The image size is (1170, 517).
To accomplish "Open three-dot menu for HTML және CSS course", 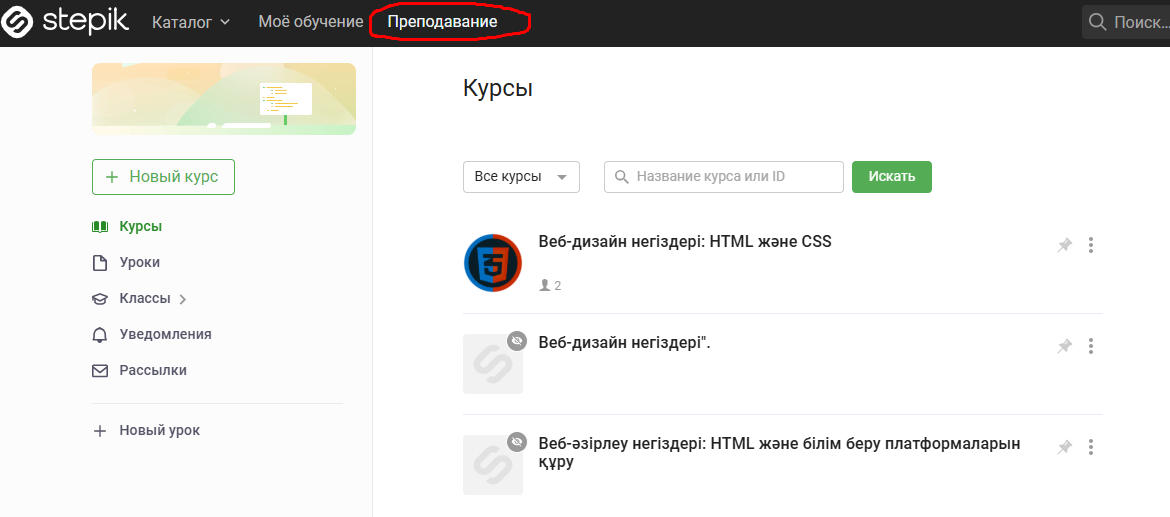I will [1091, 245].
